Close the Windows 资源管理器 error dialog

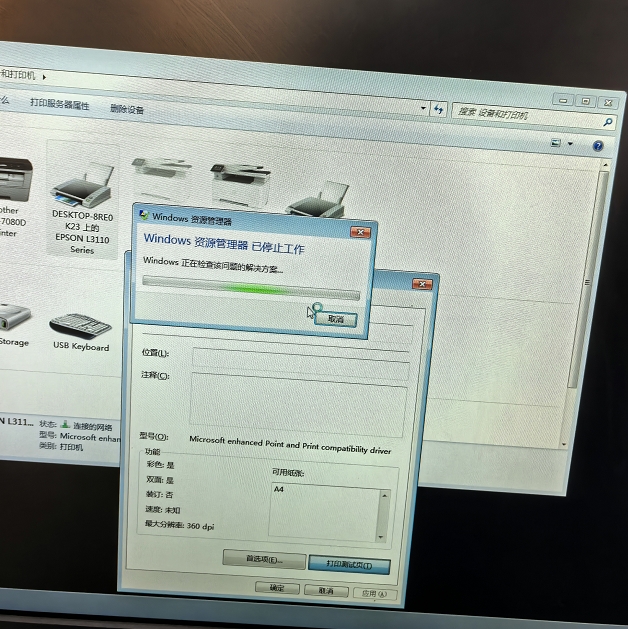[x=360, y=232]
